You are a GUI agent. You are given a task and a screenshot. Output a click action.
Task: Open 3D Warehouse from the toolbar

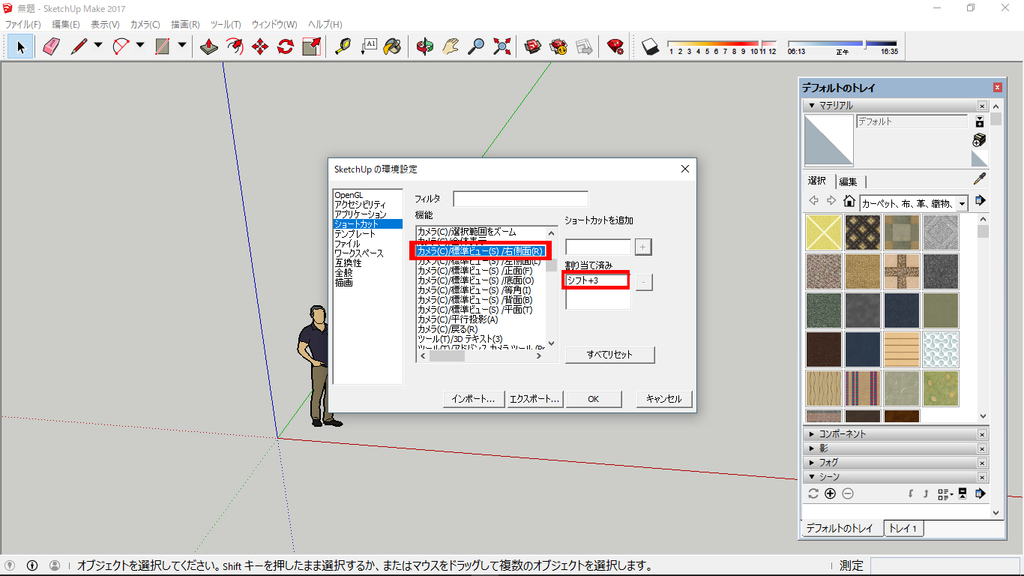tap(533, 47)
